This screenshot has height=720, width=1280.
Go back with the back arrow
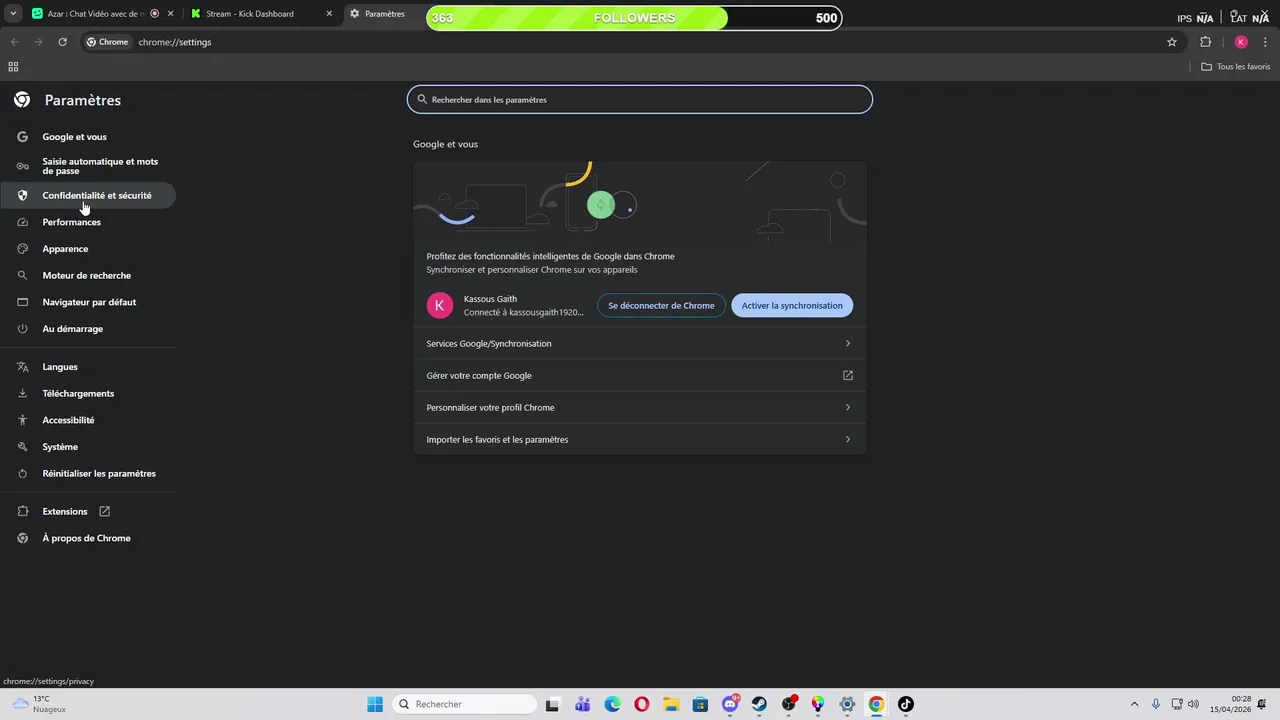pyautogui.click(x=14, y=42)
